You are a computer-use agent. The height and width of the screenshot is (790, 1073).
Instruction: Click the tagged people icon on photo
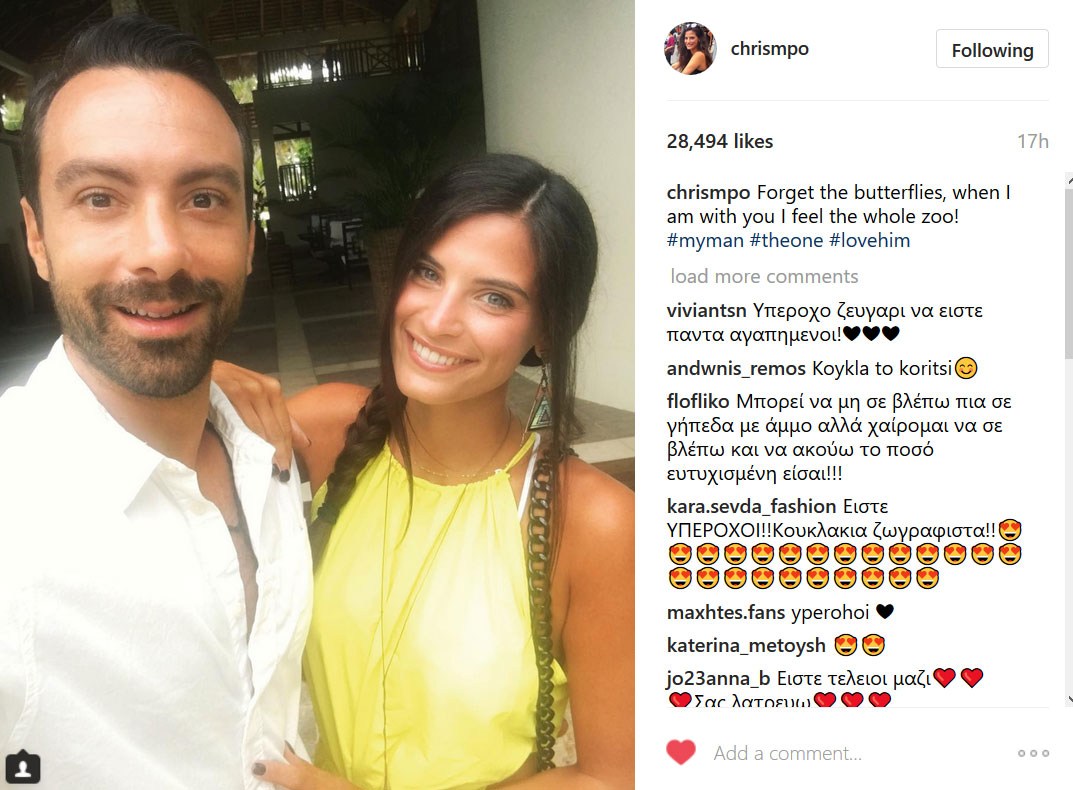[23, 767]
